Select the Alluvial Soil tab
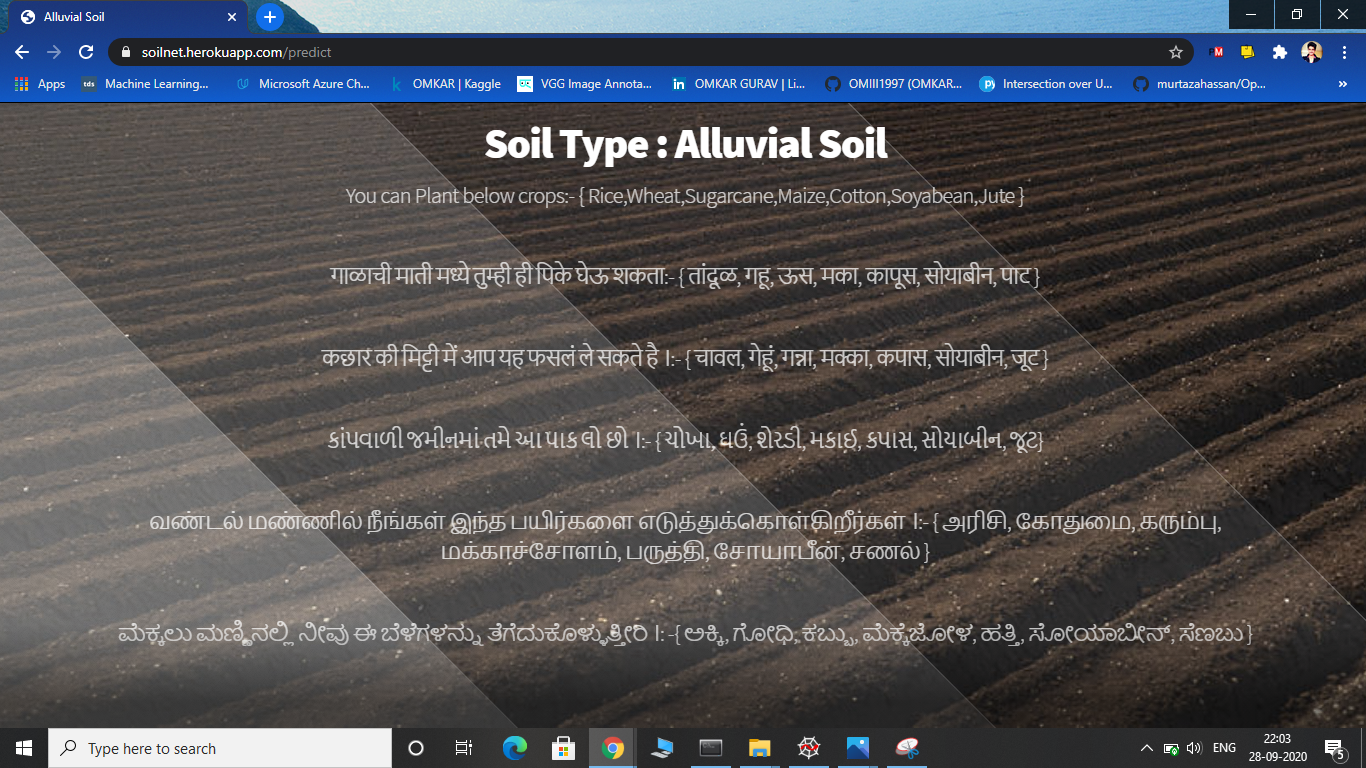The height and width of the screenshot is (768, 1366). (x=128, y=17)
